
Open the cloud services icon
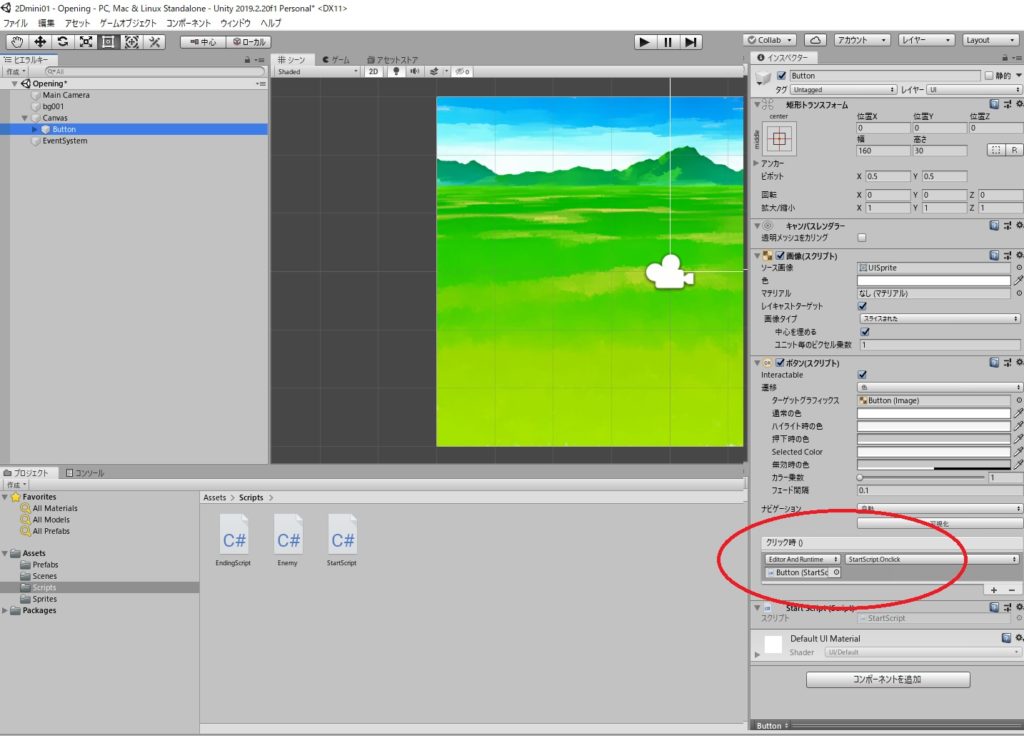815,40
